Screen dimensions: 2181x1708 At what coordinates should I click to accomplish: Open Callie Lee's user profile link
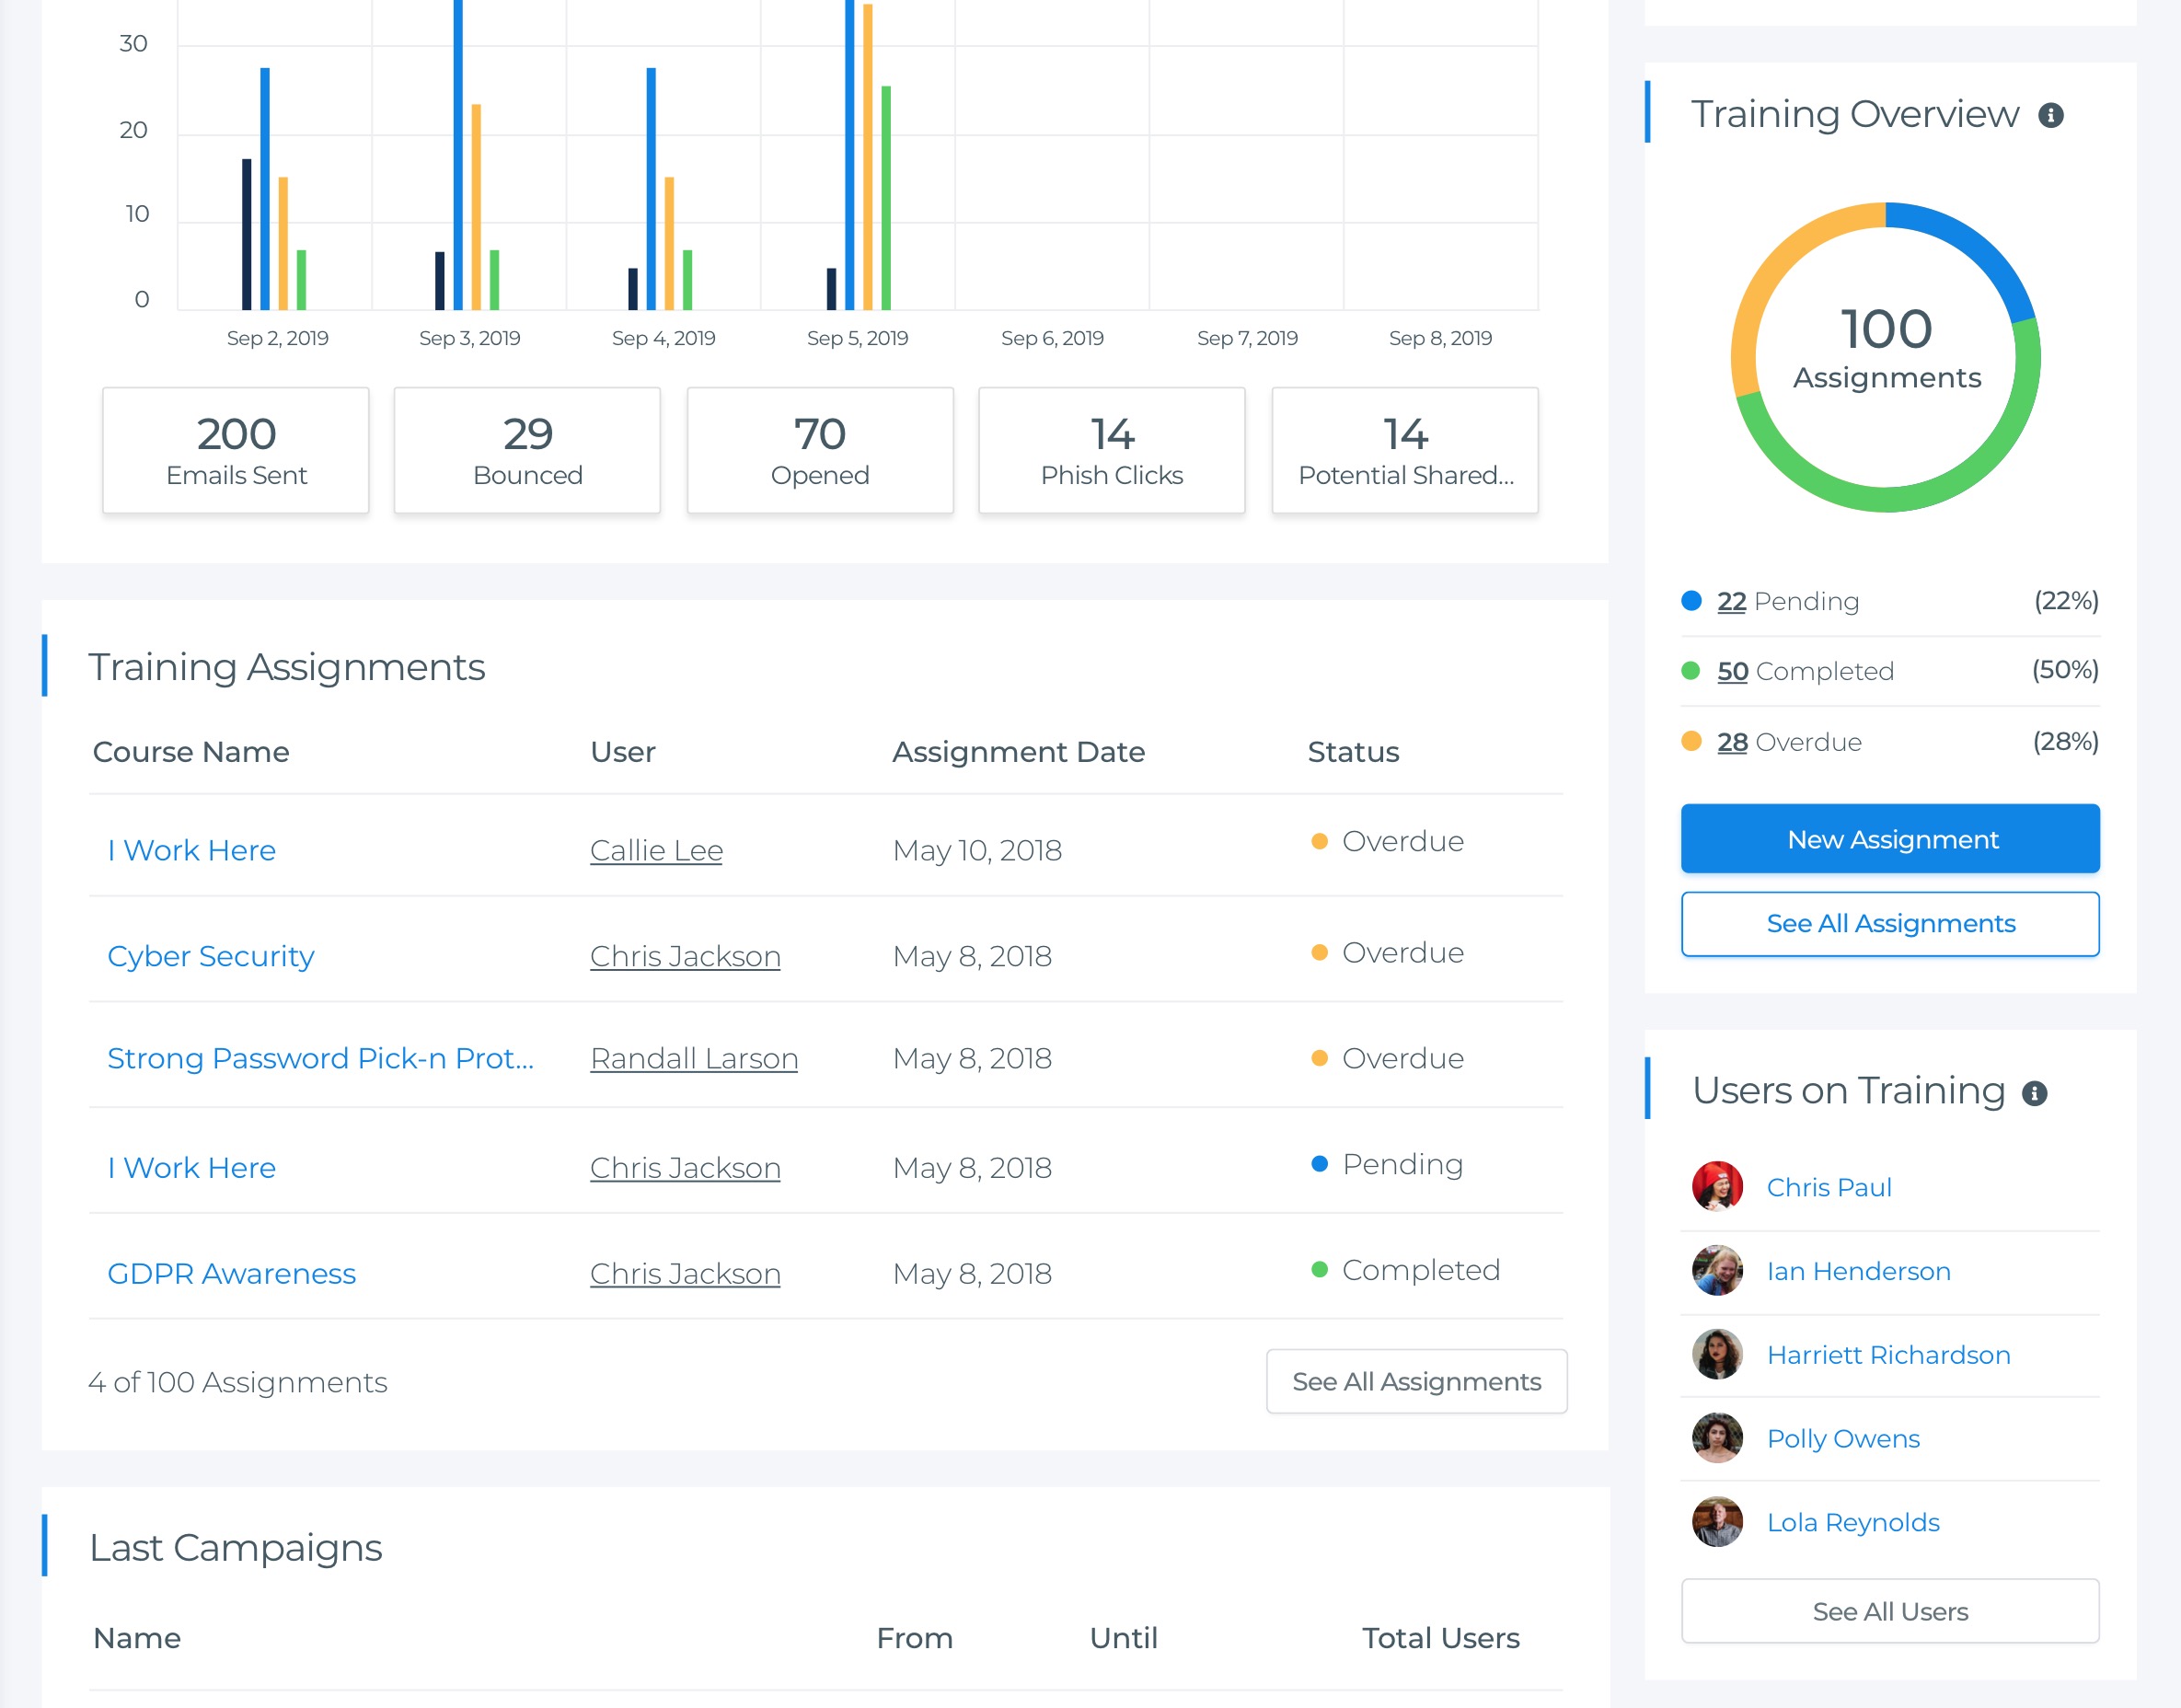pos(656,850)
